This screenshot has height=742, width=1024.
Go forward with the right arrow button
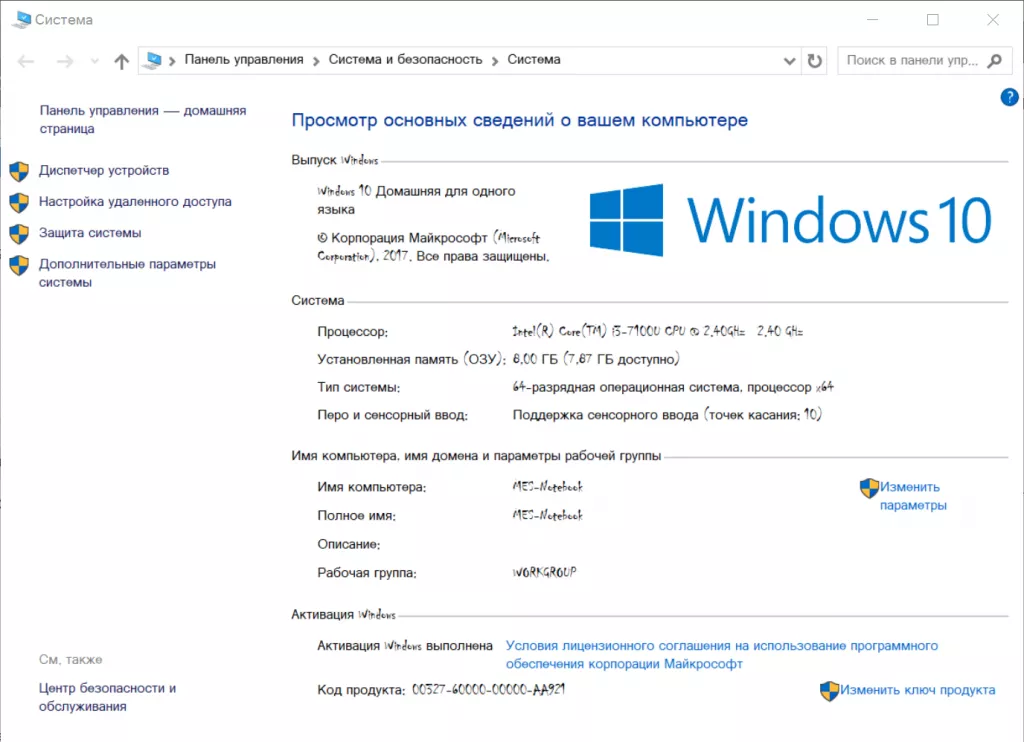pyautogui.click(x=65, y=61)
